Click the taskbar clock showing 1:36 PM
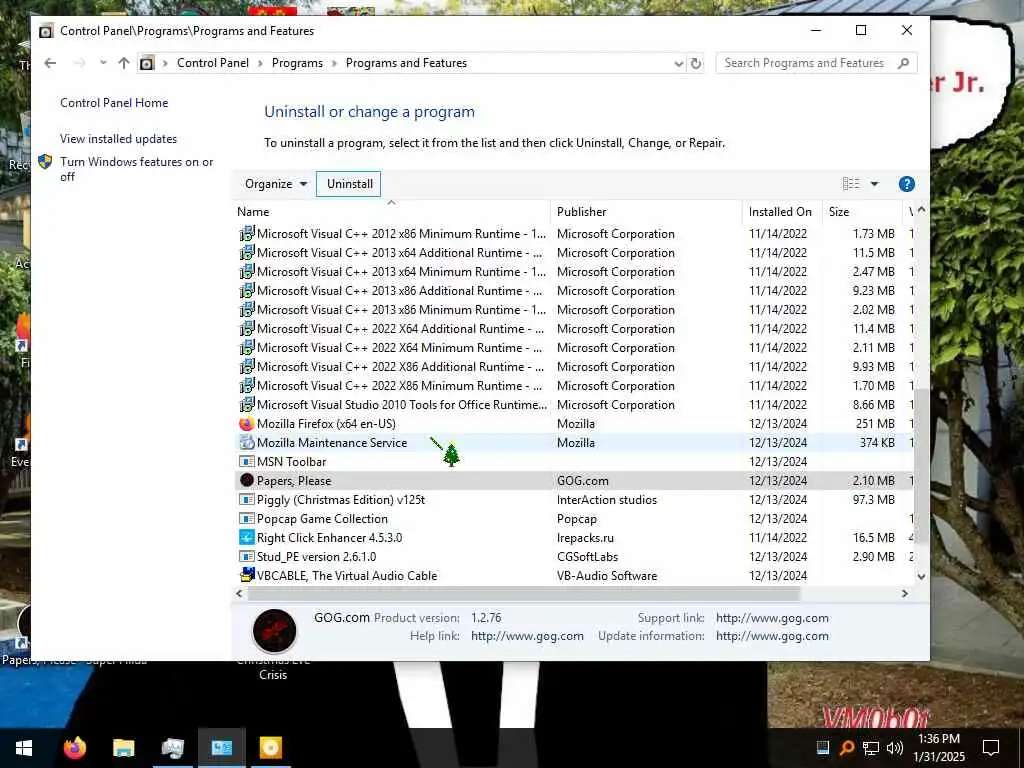 click(x=938, y=748)
